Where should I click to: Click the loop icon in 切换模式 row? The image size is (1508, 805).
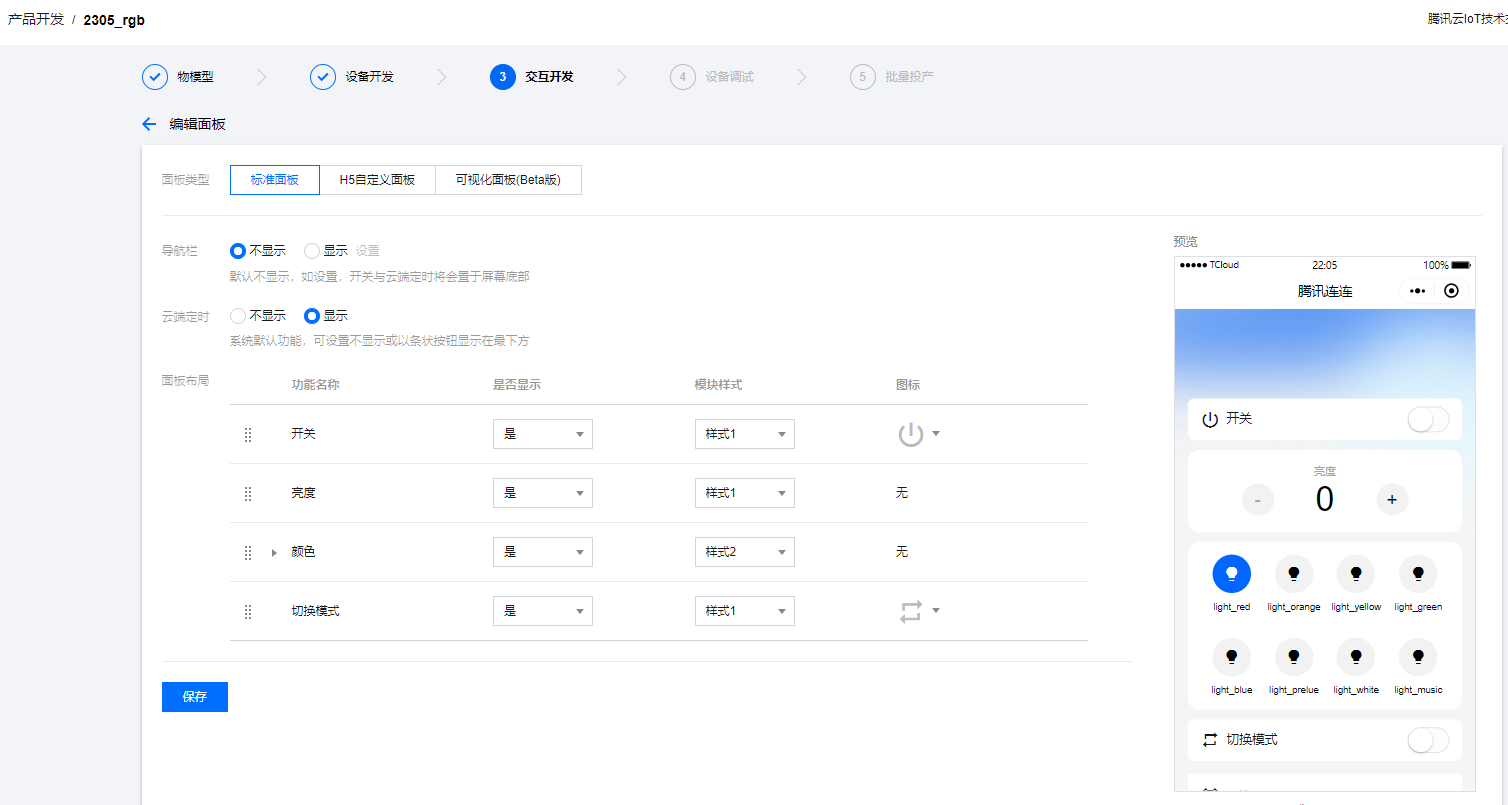[x=910, y=611]
